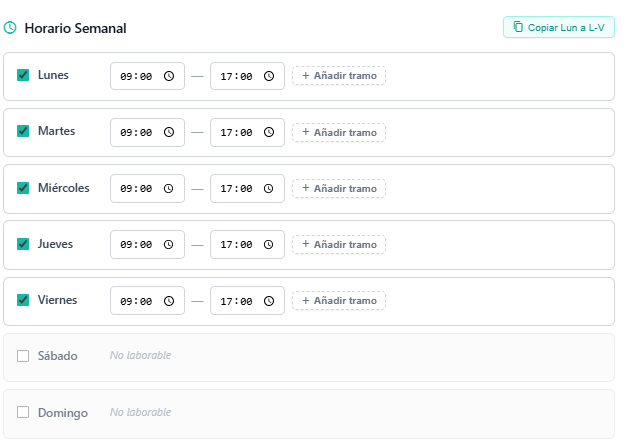Disable the Miércoles workday checkbox
The image size is (628, 447).
23,188
